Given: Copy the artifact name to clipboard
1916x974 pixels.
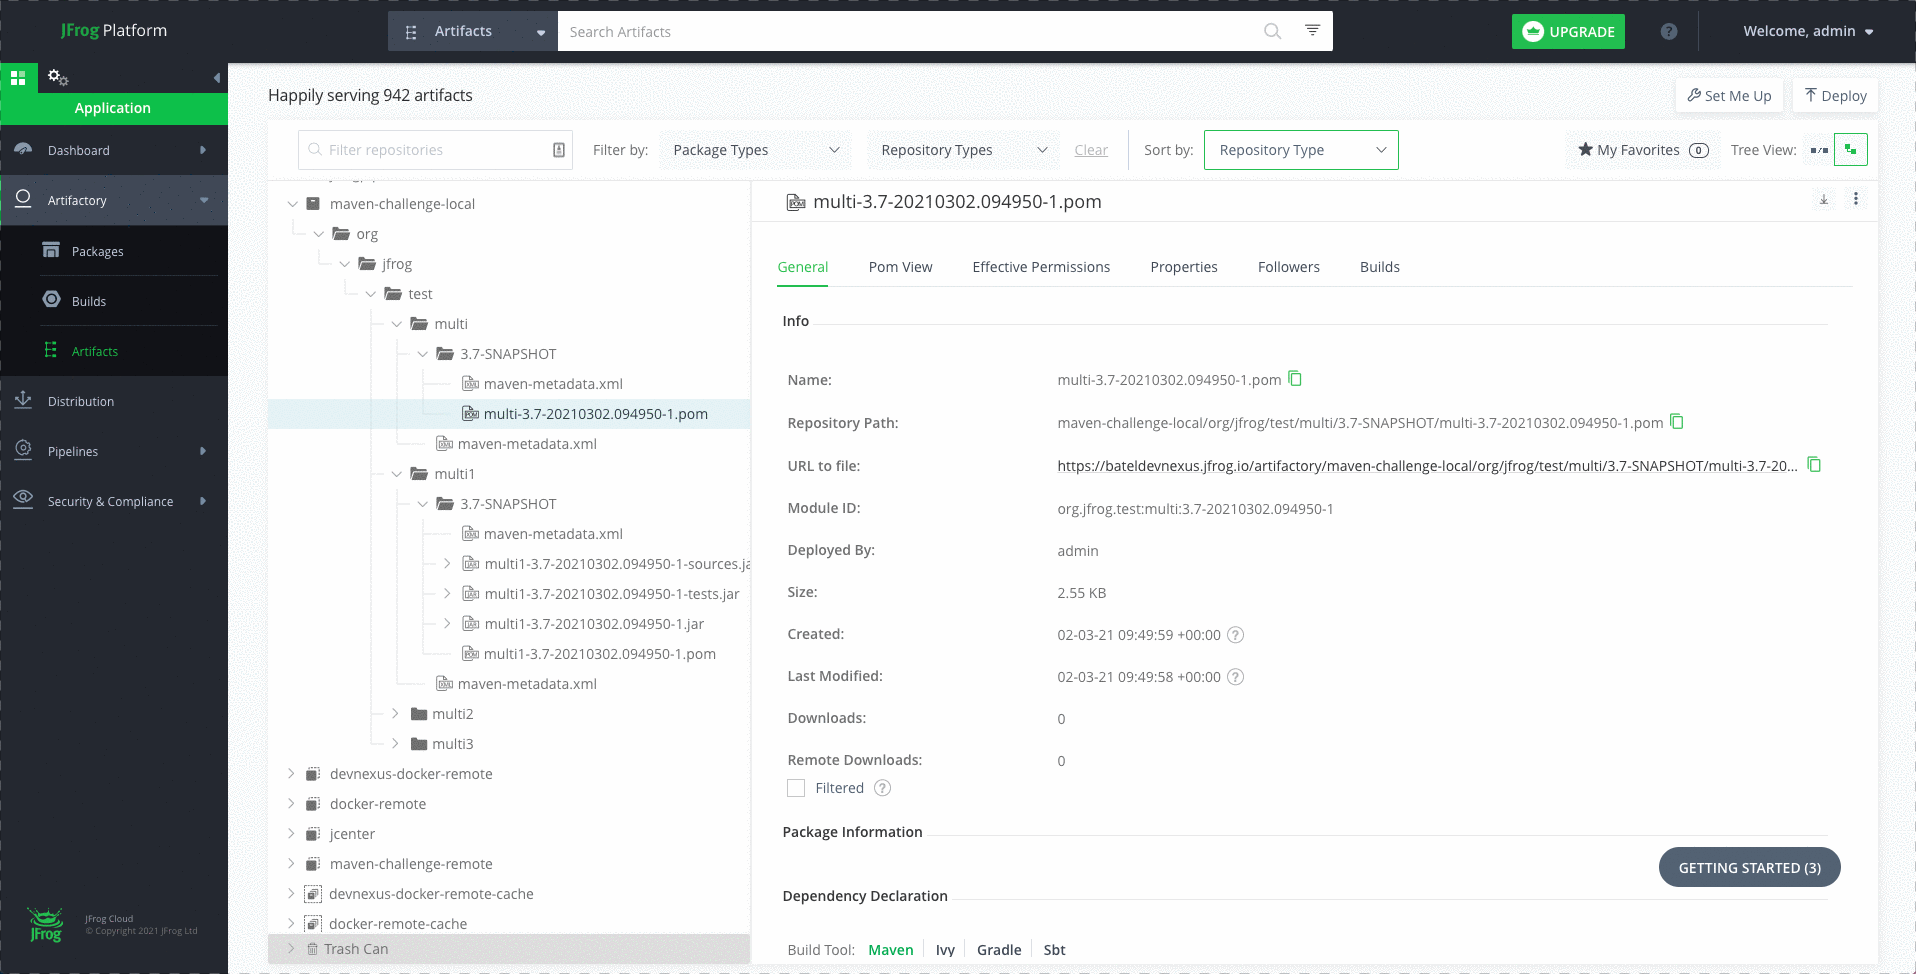Looking at the screenshot, I should (1295, 379).
